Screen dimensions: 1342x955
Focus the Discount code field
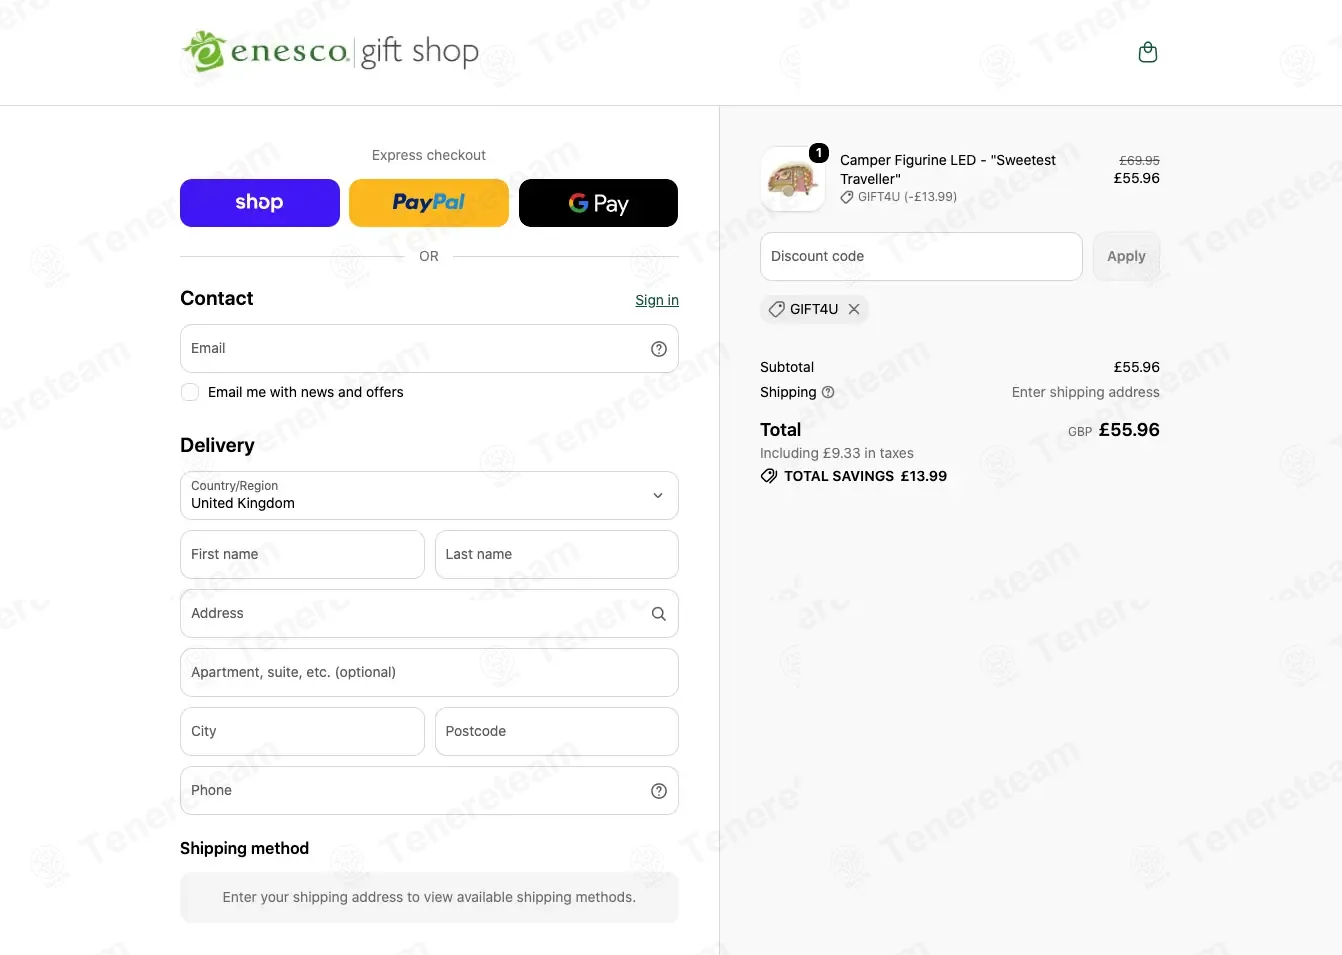pyautogui.click(x=921, y=257)
